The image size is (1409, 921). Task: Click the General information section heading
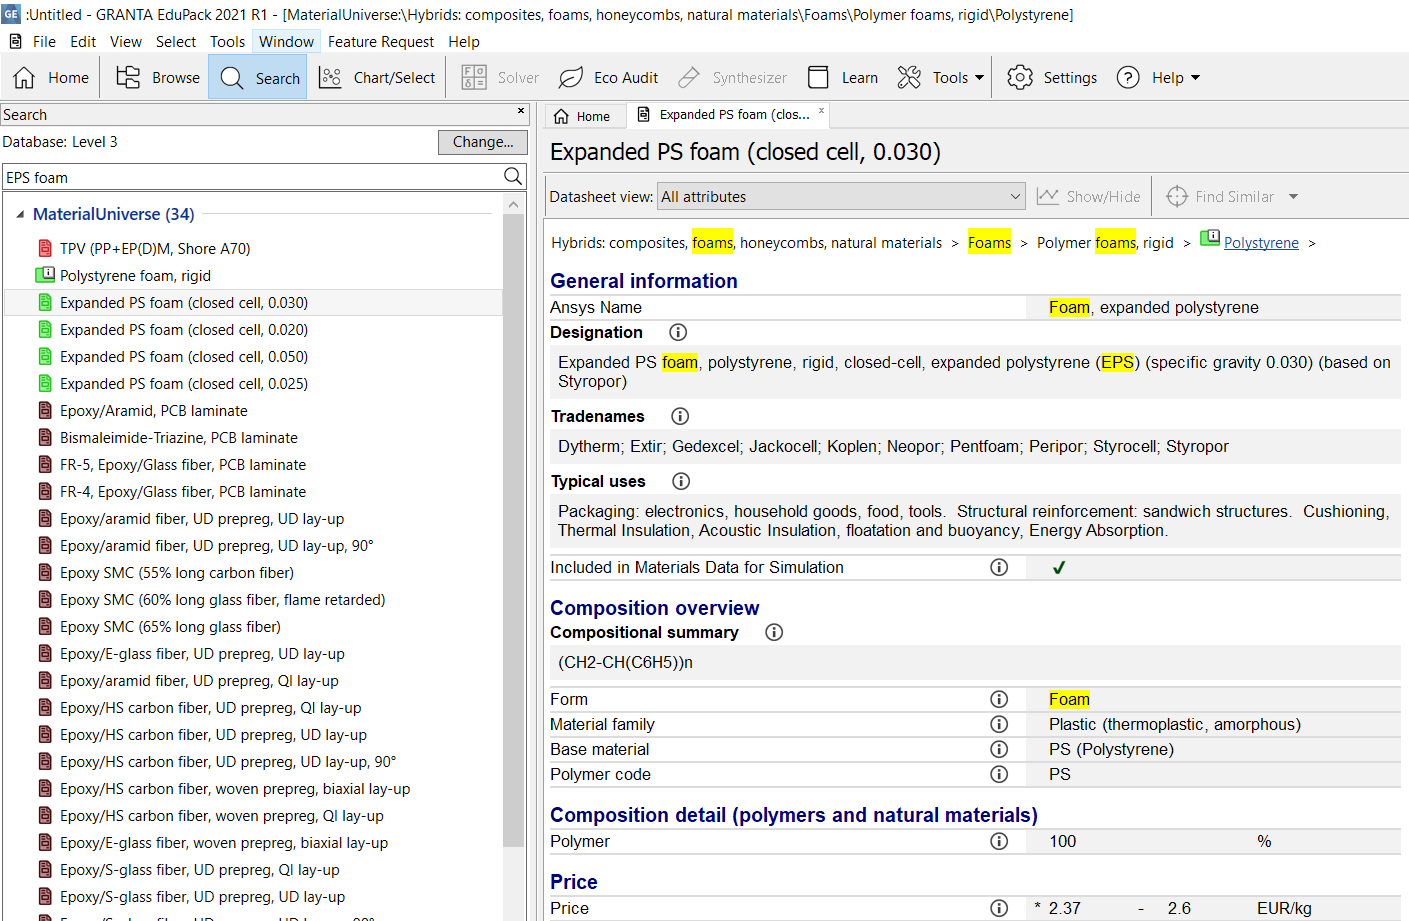pos(644,281)
